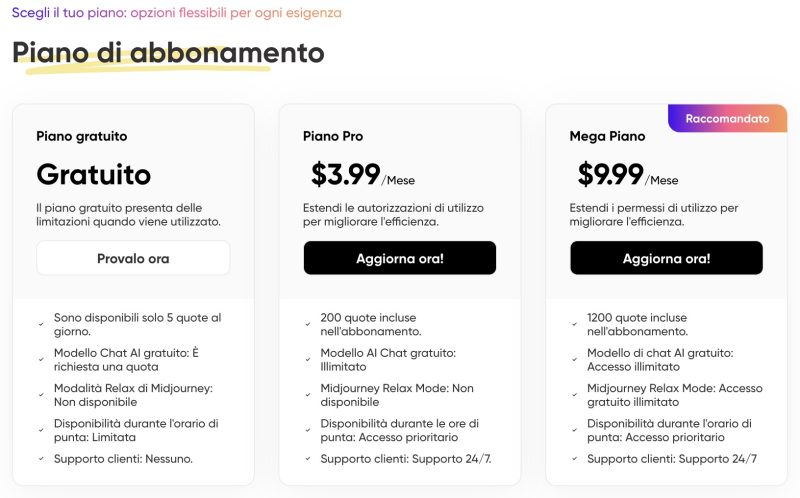
Task: Click the 'Piano di abbonamento' heading
Action: [x=168, y=52]
